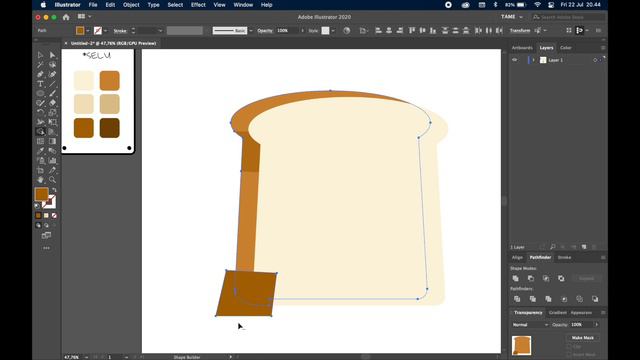Select the Line Segment tool

[x=52, y=84]
